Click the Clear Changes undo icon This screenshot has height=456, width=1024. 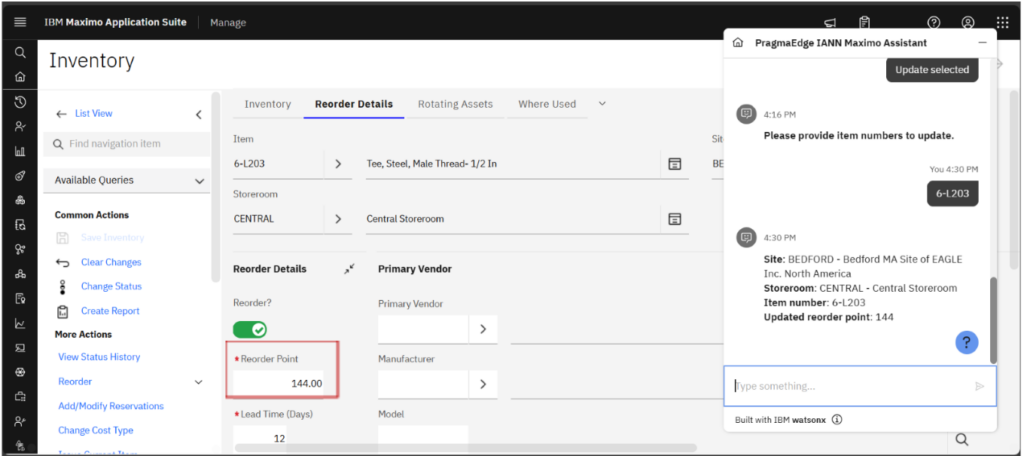click(x=63, y=263)
